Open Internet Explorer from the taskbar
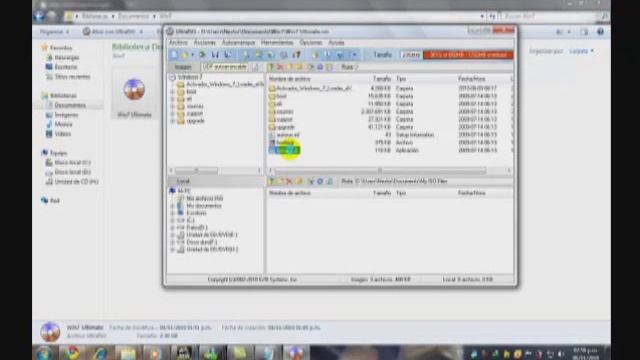 pyautogui.click(x=100, y=353)
